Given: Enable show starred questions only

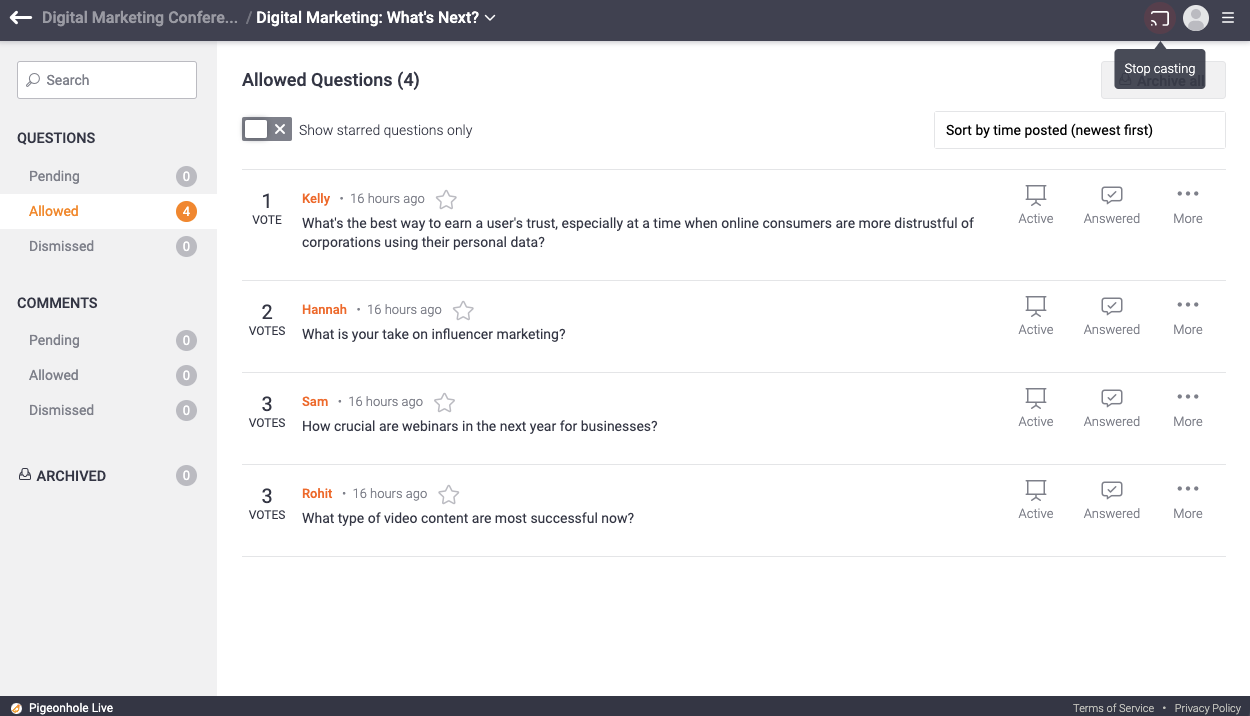Looking at the screenshot, I should [266, 129].
